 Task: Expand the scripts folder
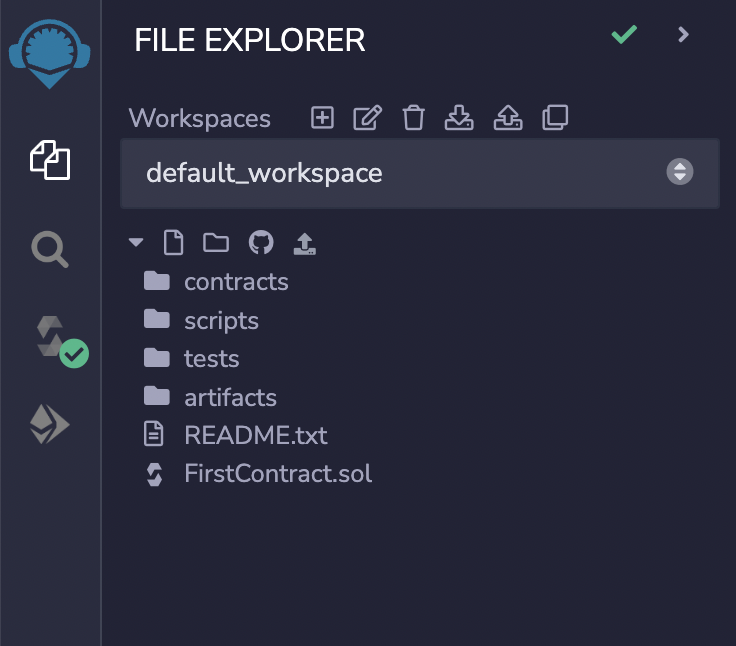[x=201, y=321]
